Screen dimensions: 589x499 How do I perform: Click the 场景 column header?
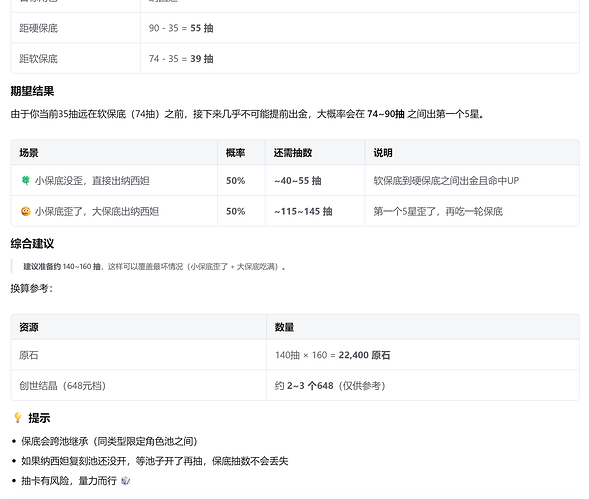tap(29, 153)
